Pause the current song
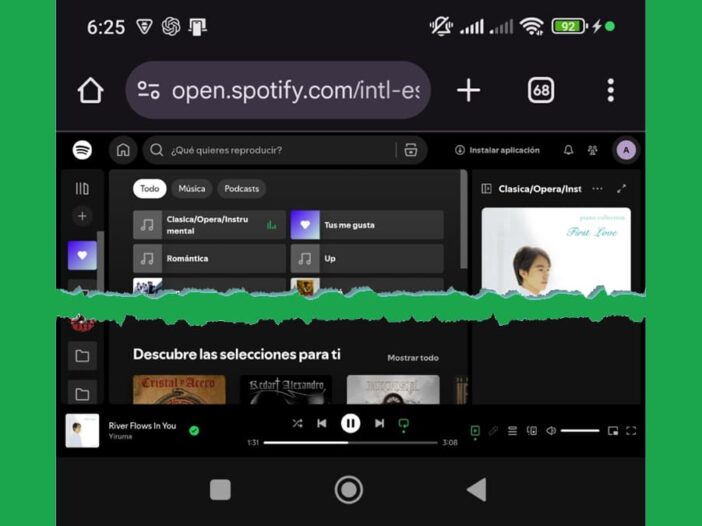702x526 pixels. tap(350, 423)
